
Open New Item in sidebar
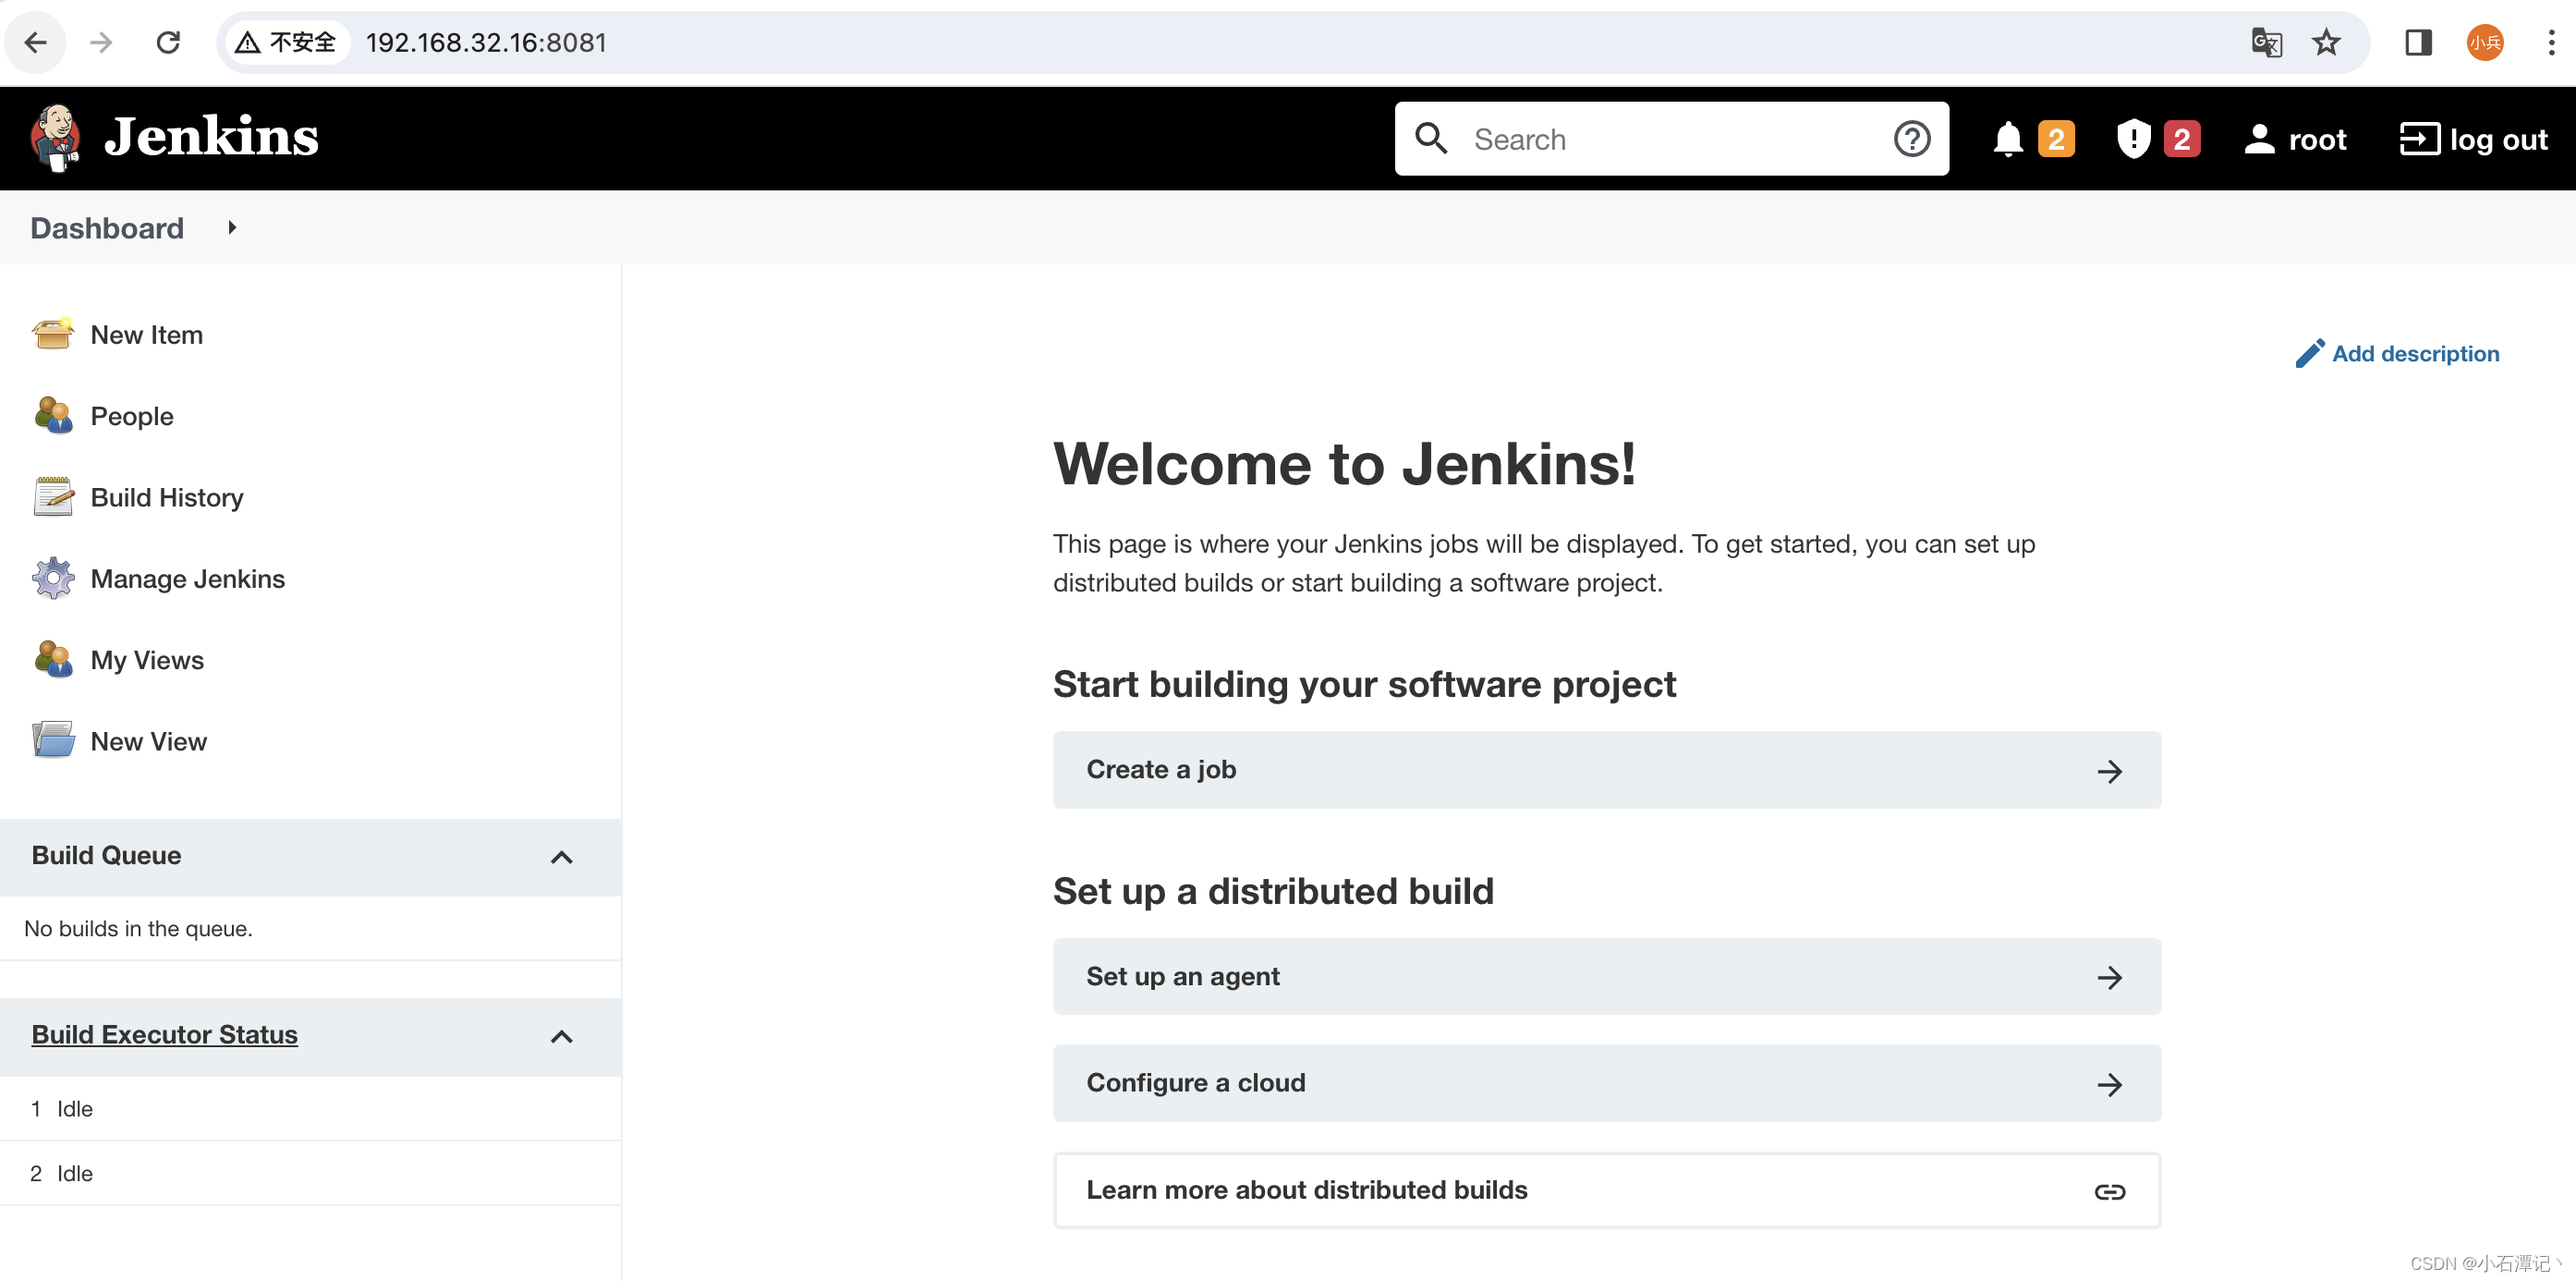[147, 335]
